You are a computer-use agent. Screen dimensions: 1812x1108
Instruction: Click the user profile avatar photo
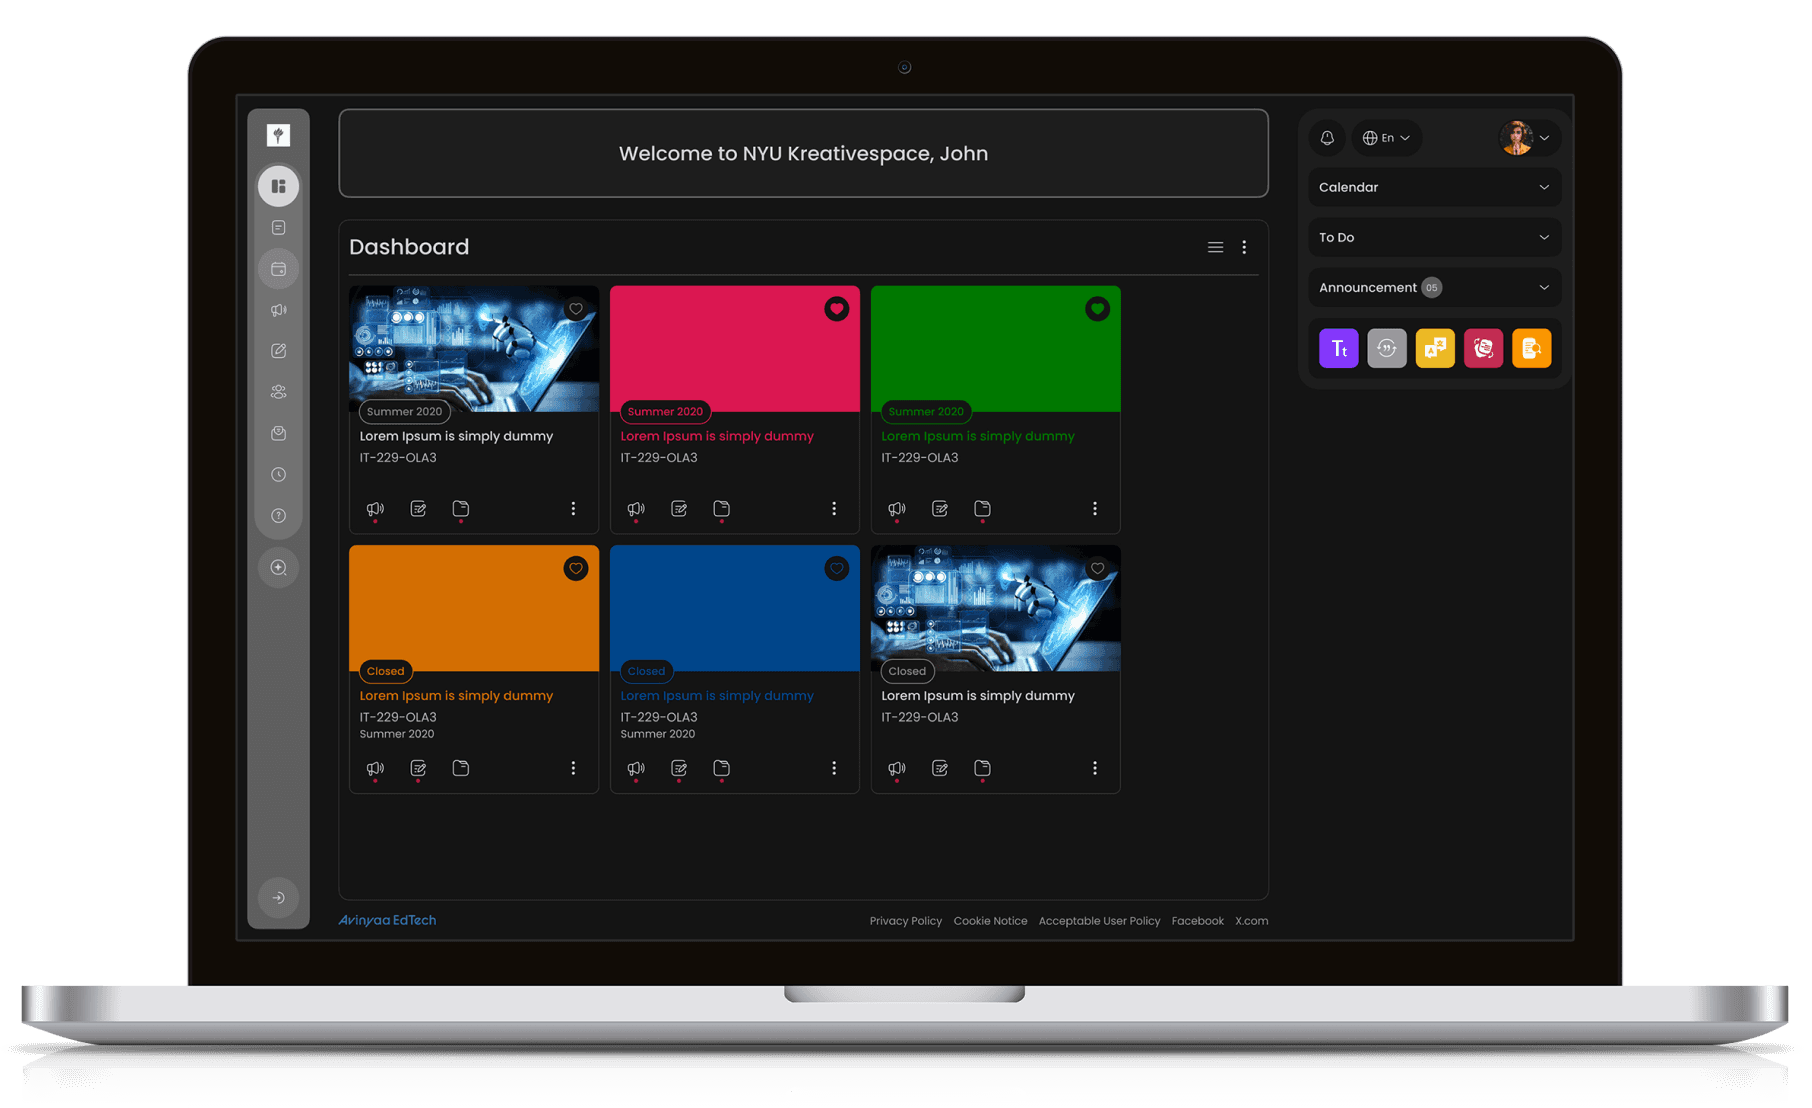point(1516,138)
